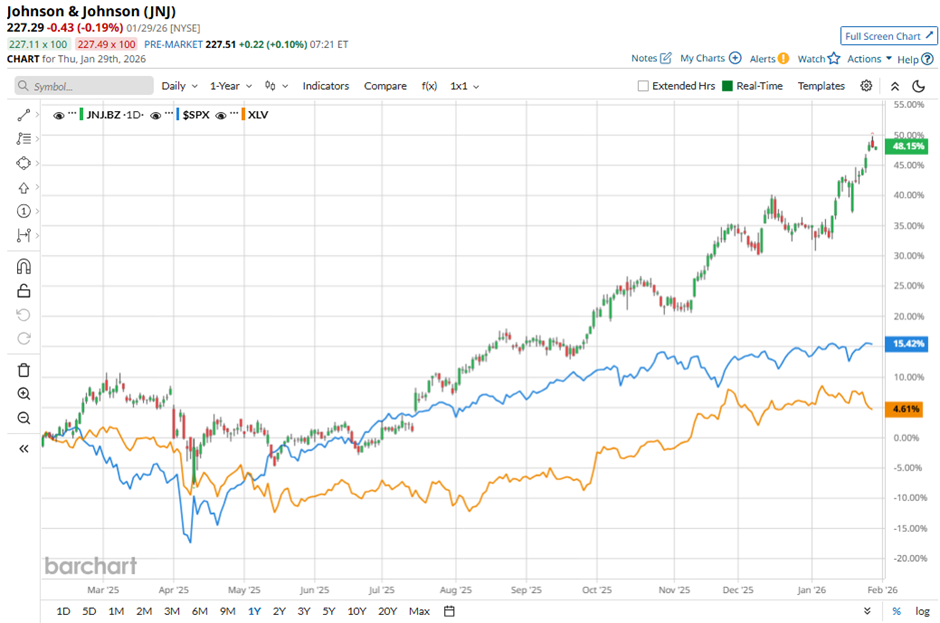The height and width of the screenshot is (623, 940).
Task: Open chart settings gear icon
Action: pyautogui.click(x=866, y=86)
